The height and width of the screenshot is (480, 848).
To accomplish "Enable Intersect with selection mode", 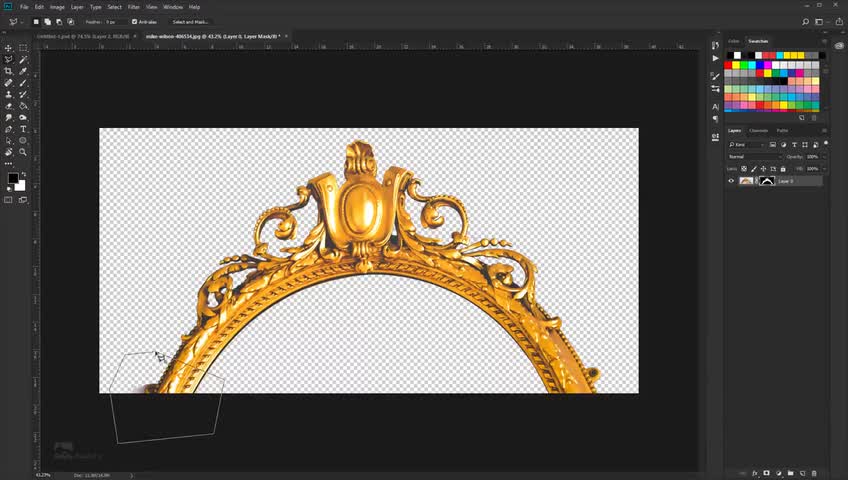I will (70, 22).
